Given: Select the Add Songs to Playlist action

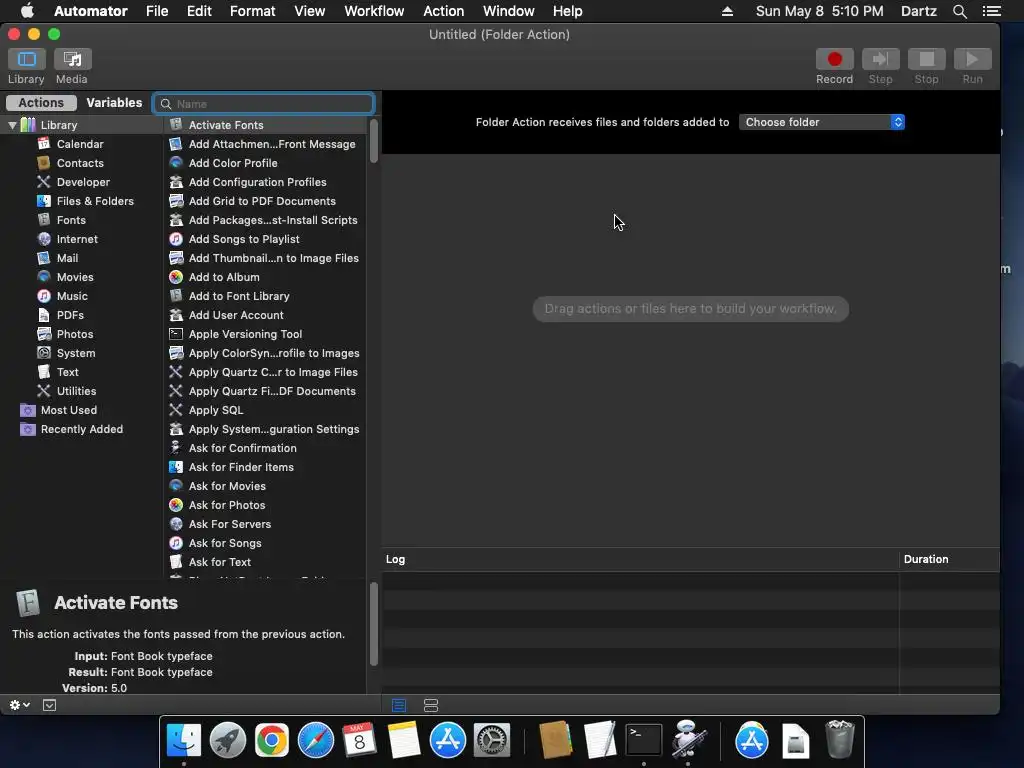Looking at the screenshot, I should coord(264,239).
